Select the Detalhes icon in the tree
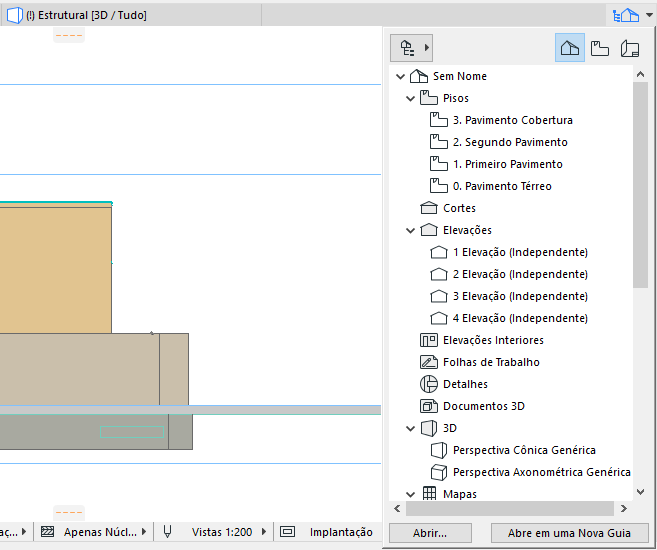The image size is (657, 550). pos(429,384)
